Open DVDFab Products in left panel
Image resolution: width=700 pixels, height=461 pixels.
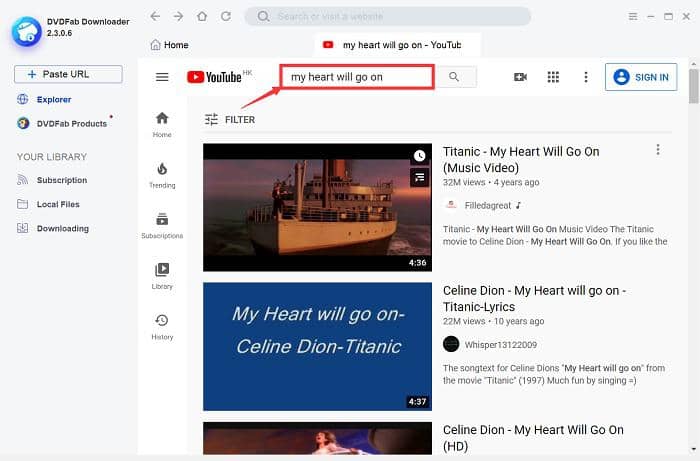click(62, 124)
